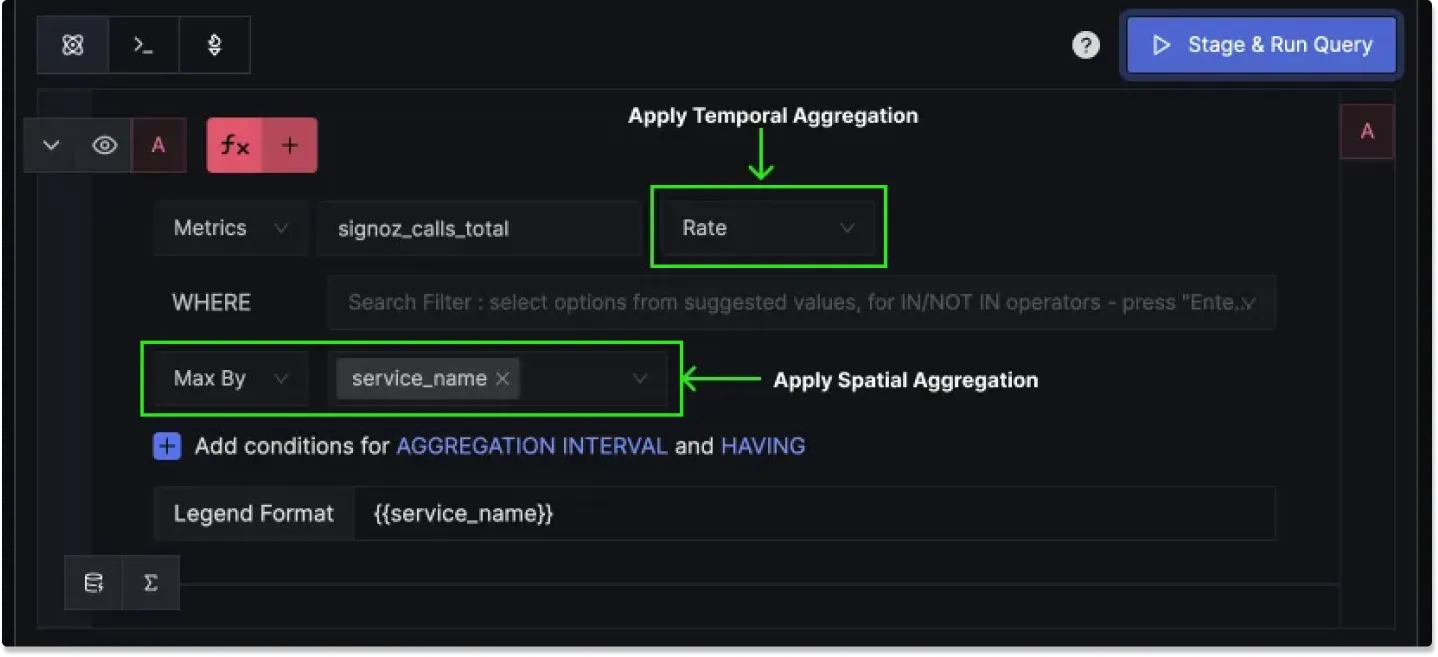This screenshot has height=657, width=1438.
Task: Remove the service_name group-by tag
Action: coord(503,379)
